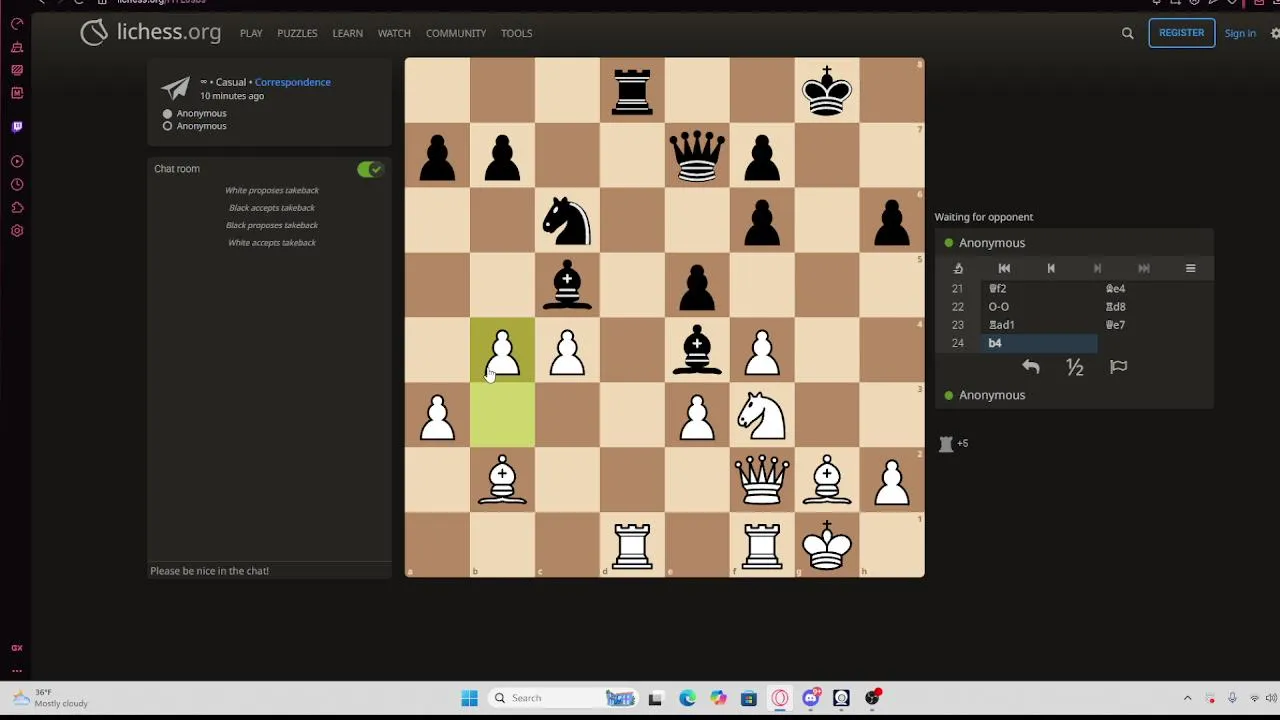This screenshot has height=720, width=1280.
Task: Open analysis board microscope icon
Action: (958, 268)
